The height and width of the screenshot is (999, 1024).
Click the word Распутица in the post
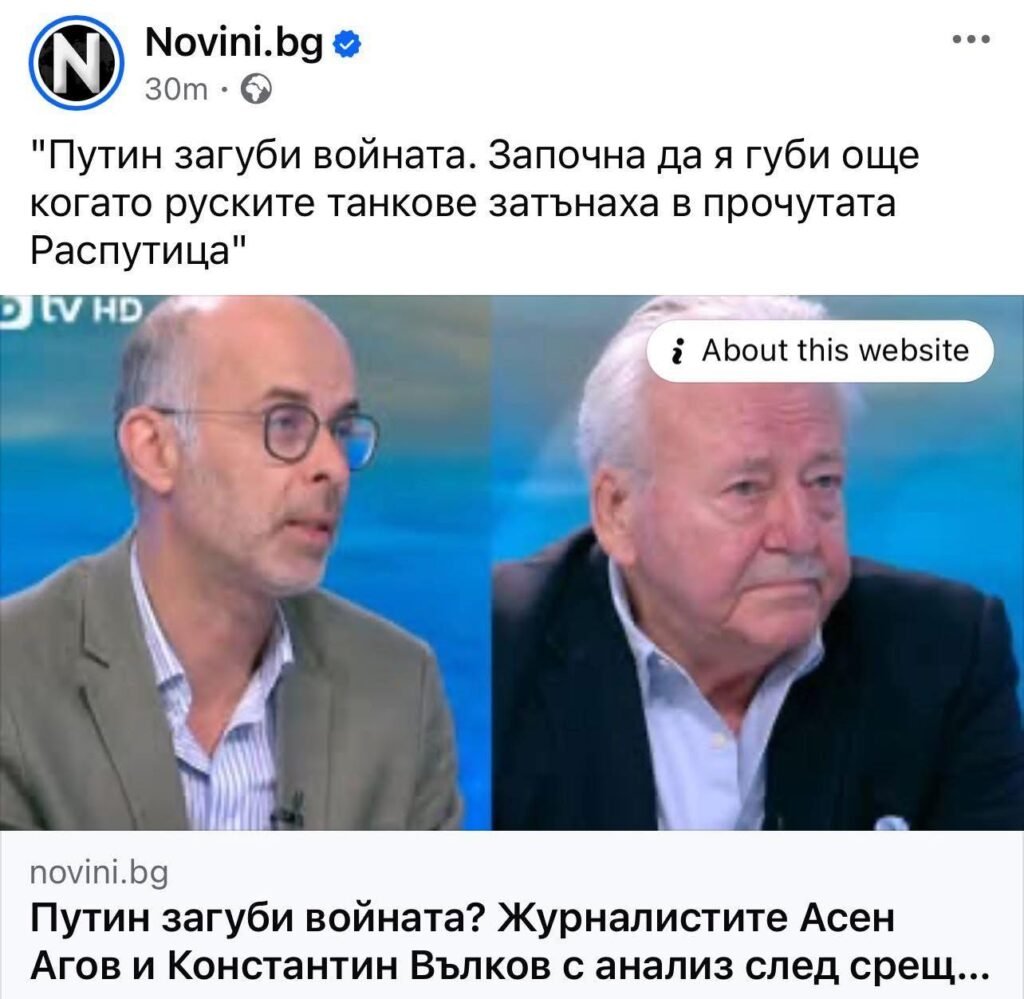[x=129, y=250]
